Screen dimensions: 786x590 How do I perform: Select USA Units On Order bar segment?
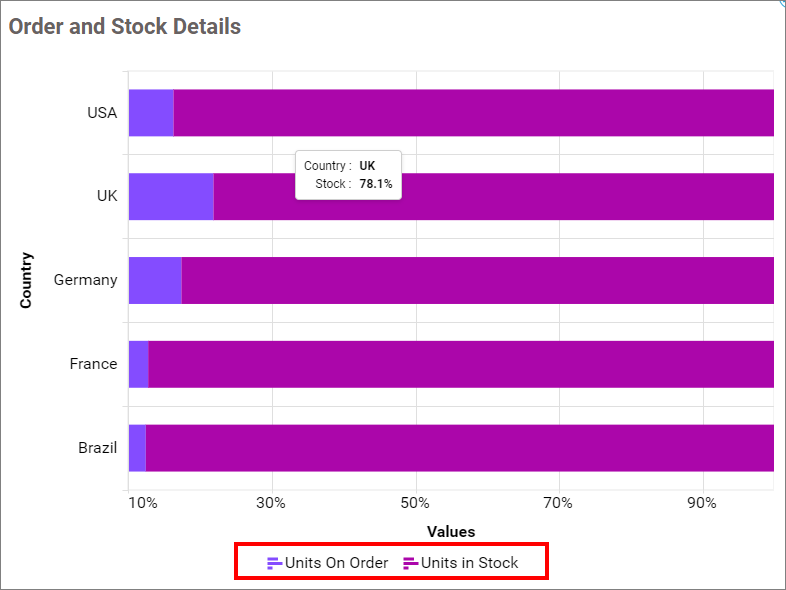[151, 113]
